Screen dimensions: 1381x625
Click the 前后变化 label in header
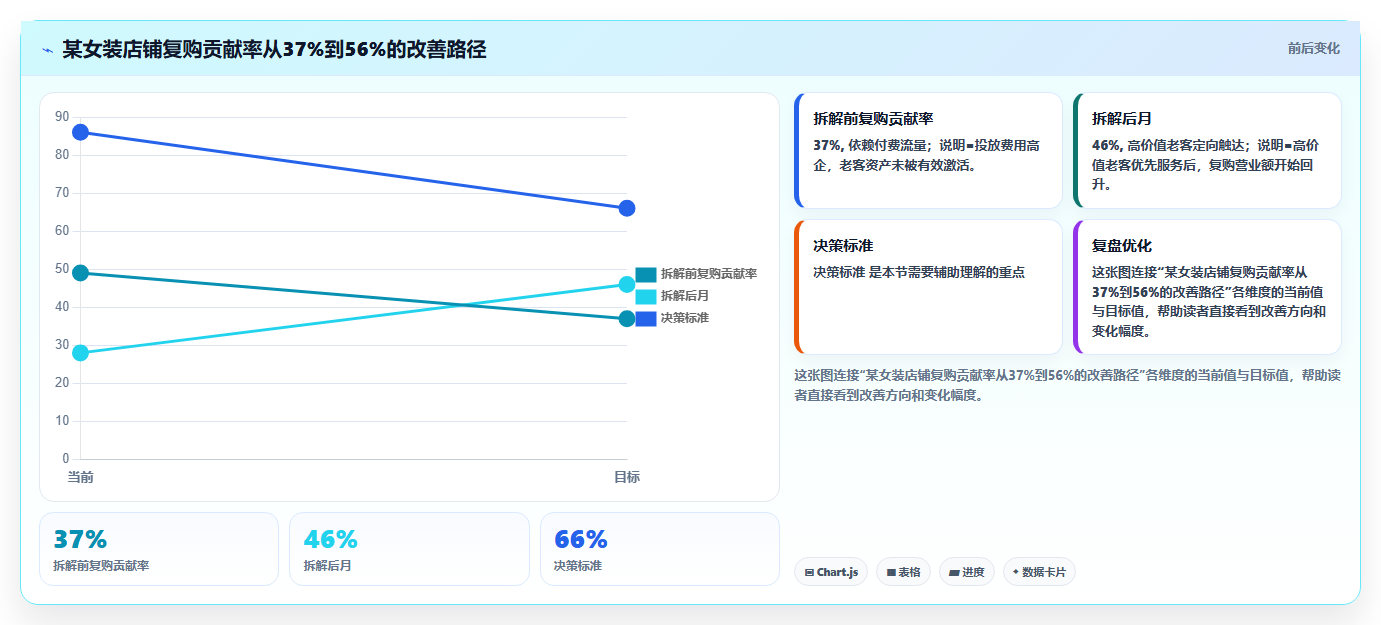coord(1313,48)
